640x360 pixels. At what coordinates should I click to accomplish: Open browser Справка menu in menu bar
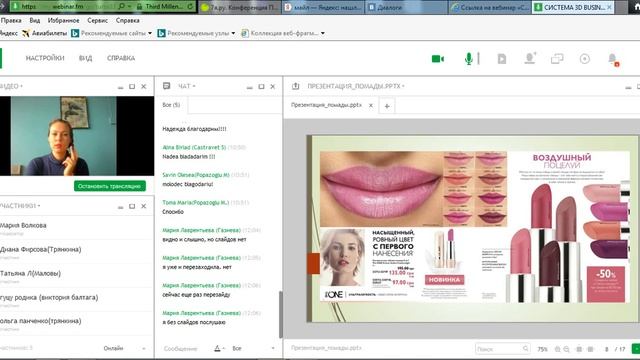click(x=127, y=20)
